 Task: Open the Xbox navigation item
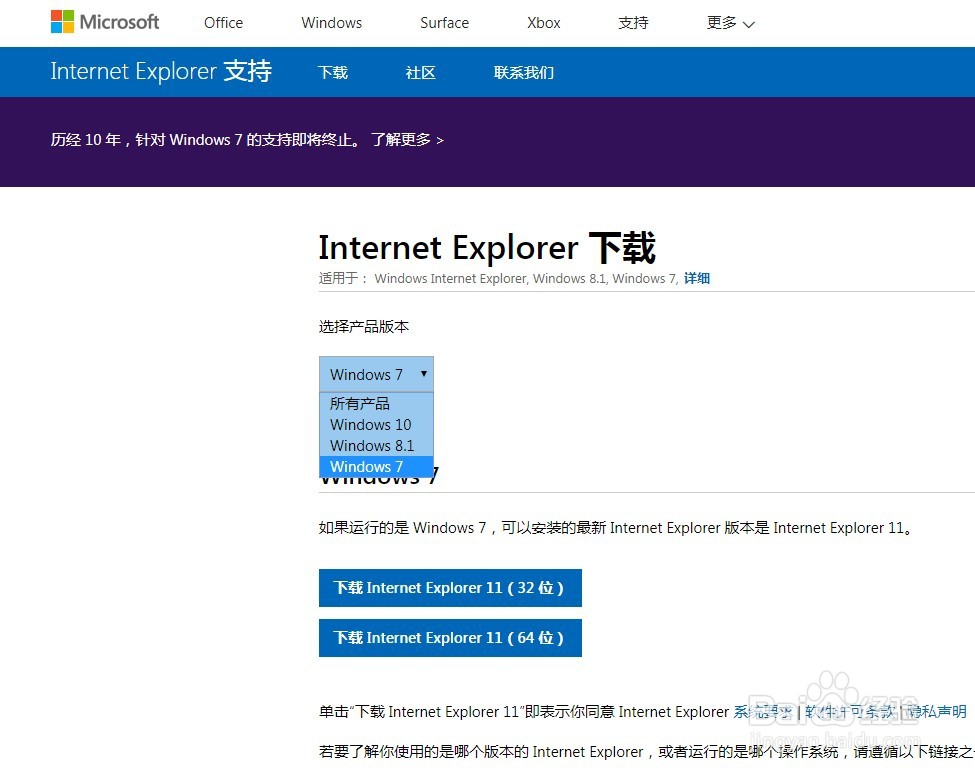[x=543, y=23]
